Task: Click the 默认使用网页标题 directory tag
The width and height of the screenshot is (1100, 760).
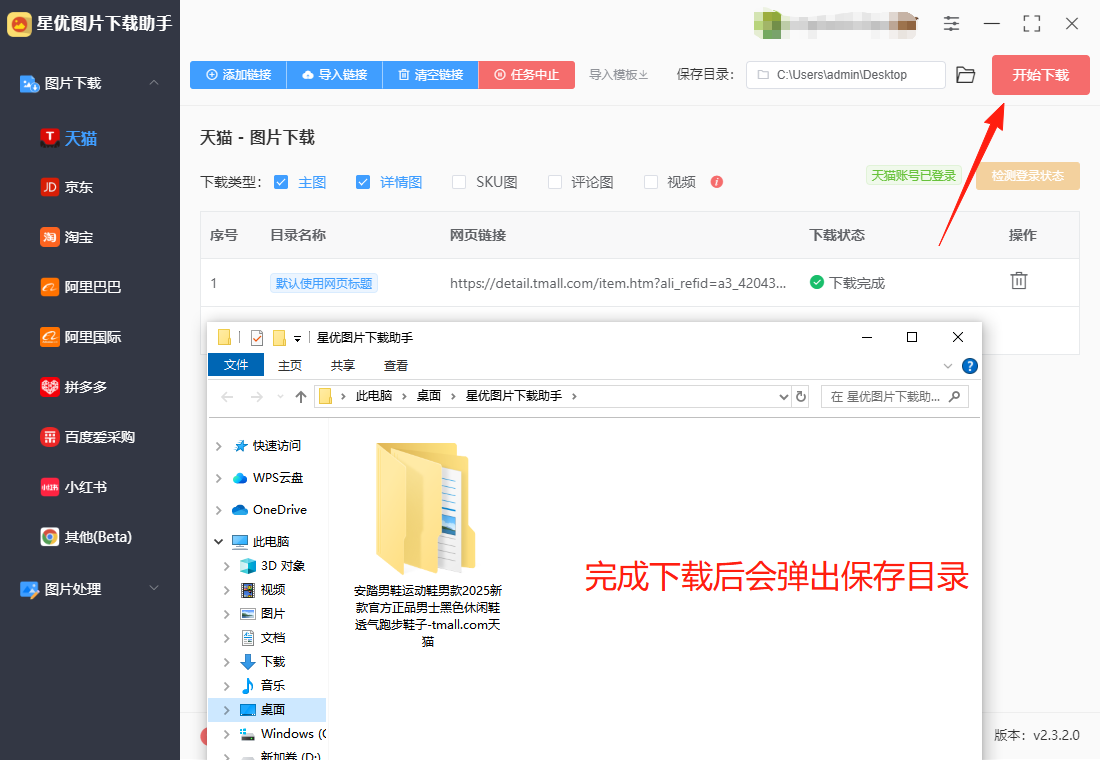Action: (323, 283)
